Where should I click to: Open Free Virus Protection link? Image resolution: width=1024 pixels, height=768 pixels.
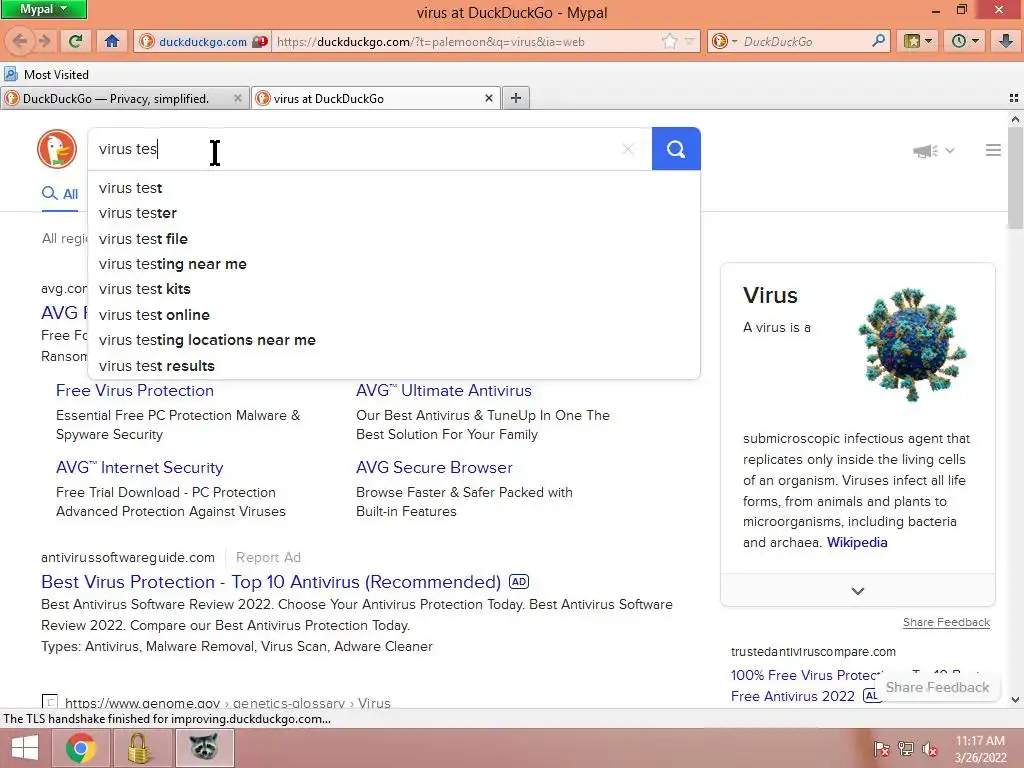tap(135, 391)
